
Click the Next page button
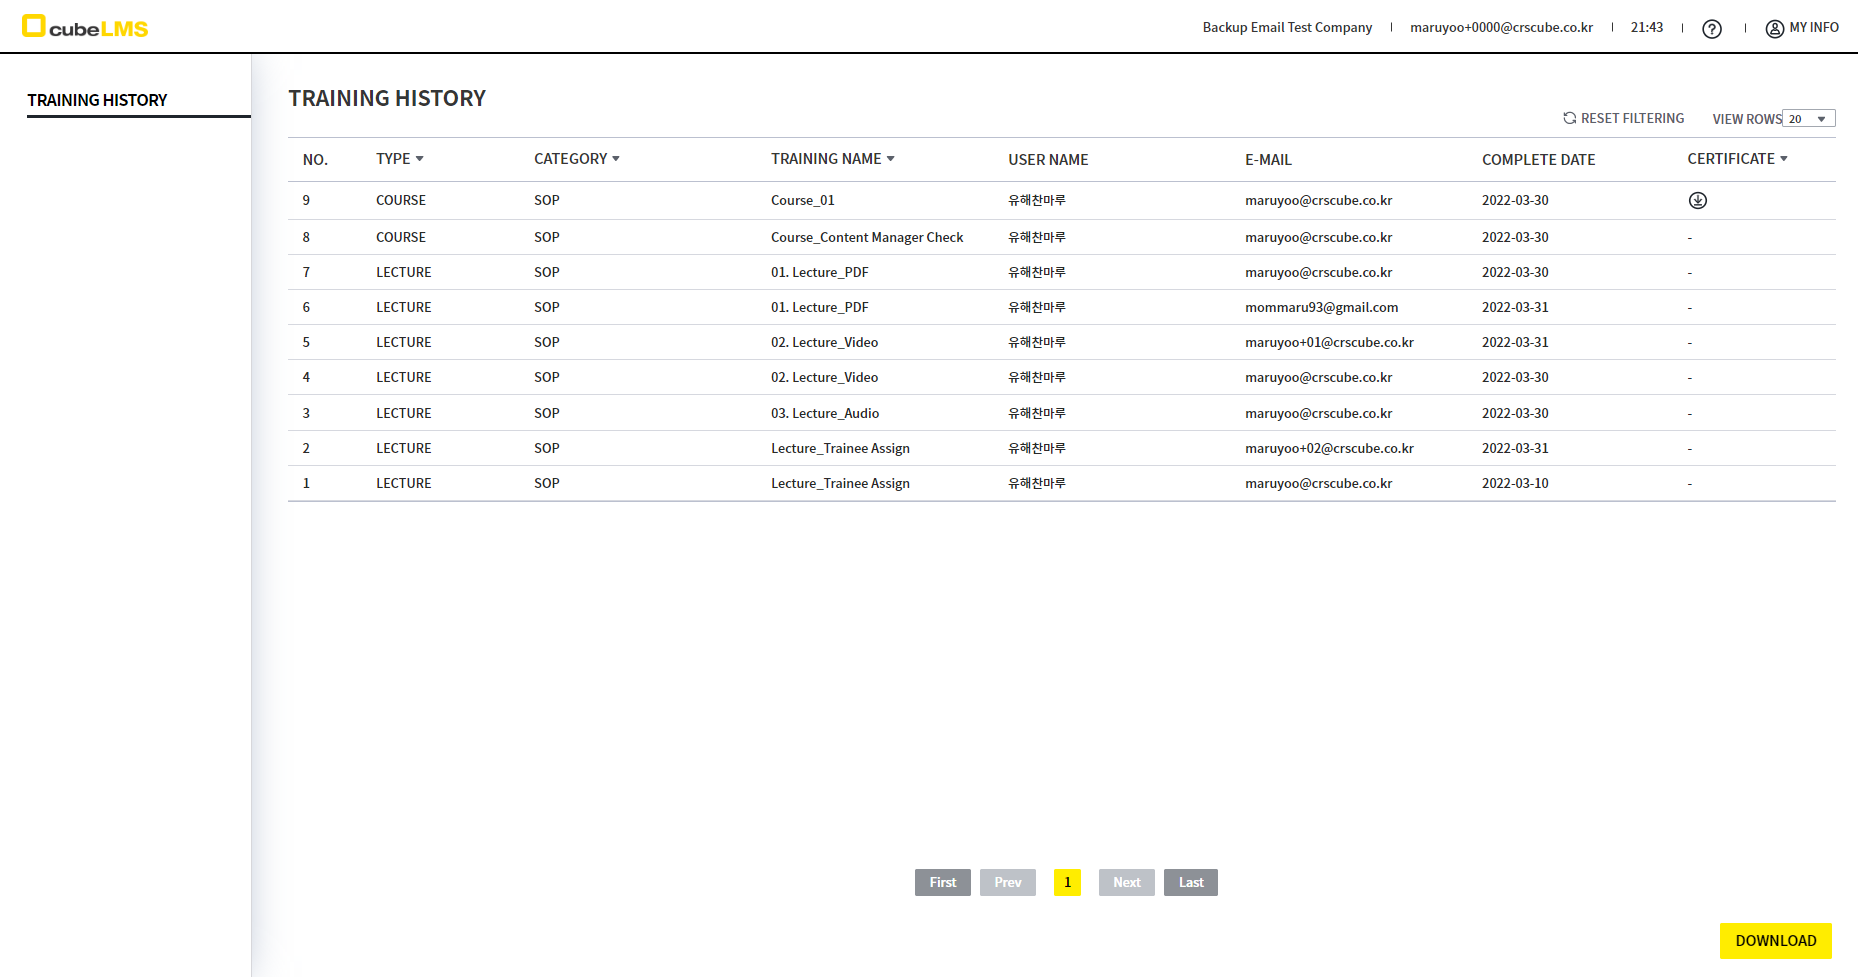tap(1126, 882)
